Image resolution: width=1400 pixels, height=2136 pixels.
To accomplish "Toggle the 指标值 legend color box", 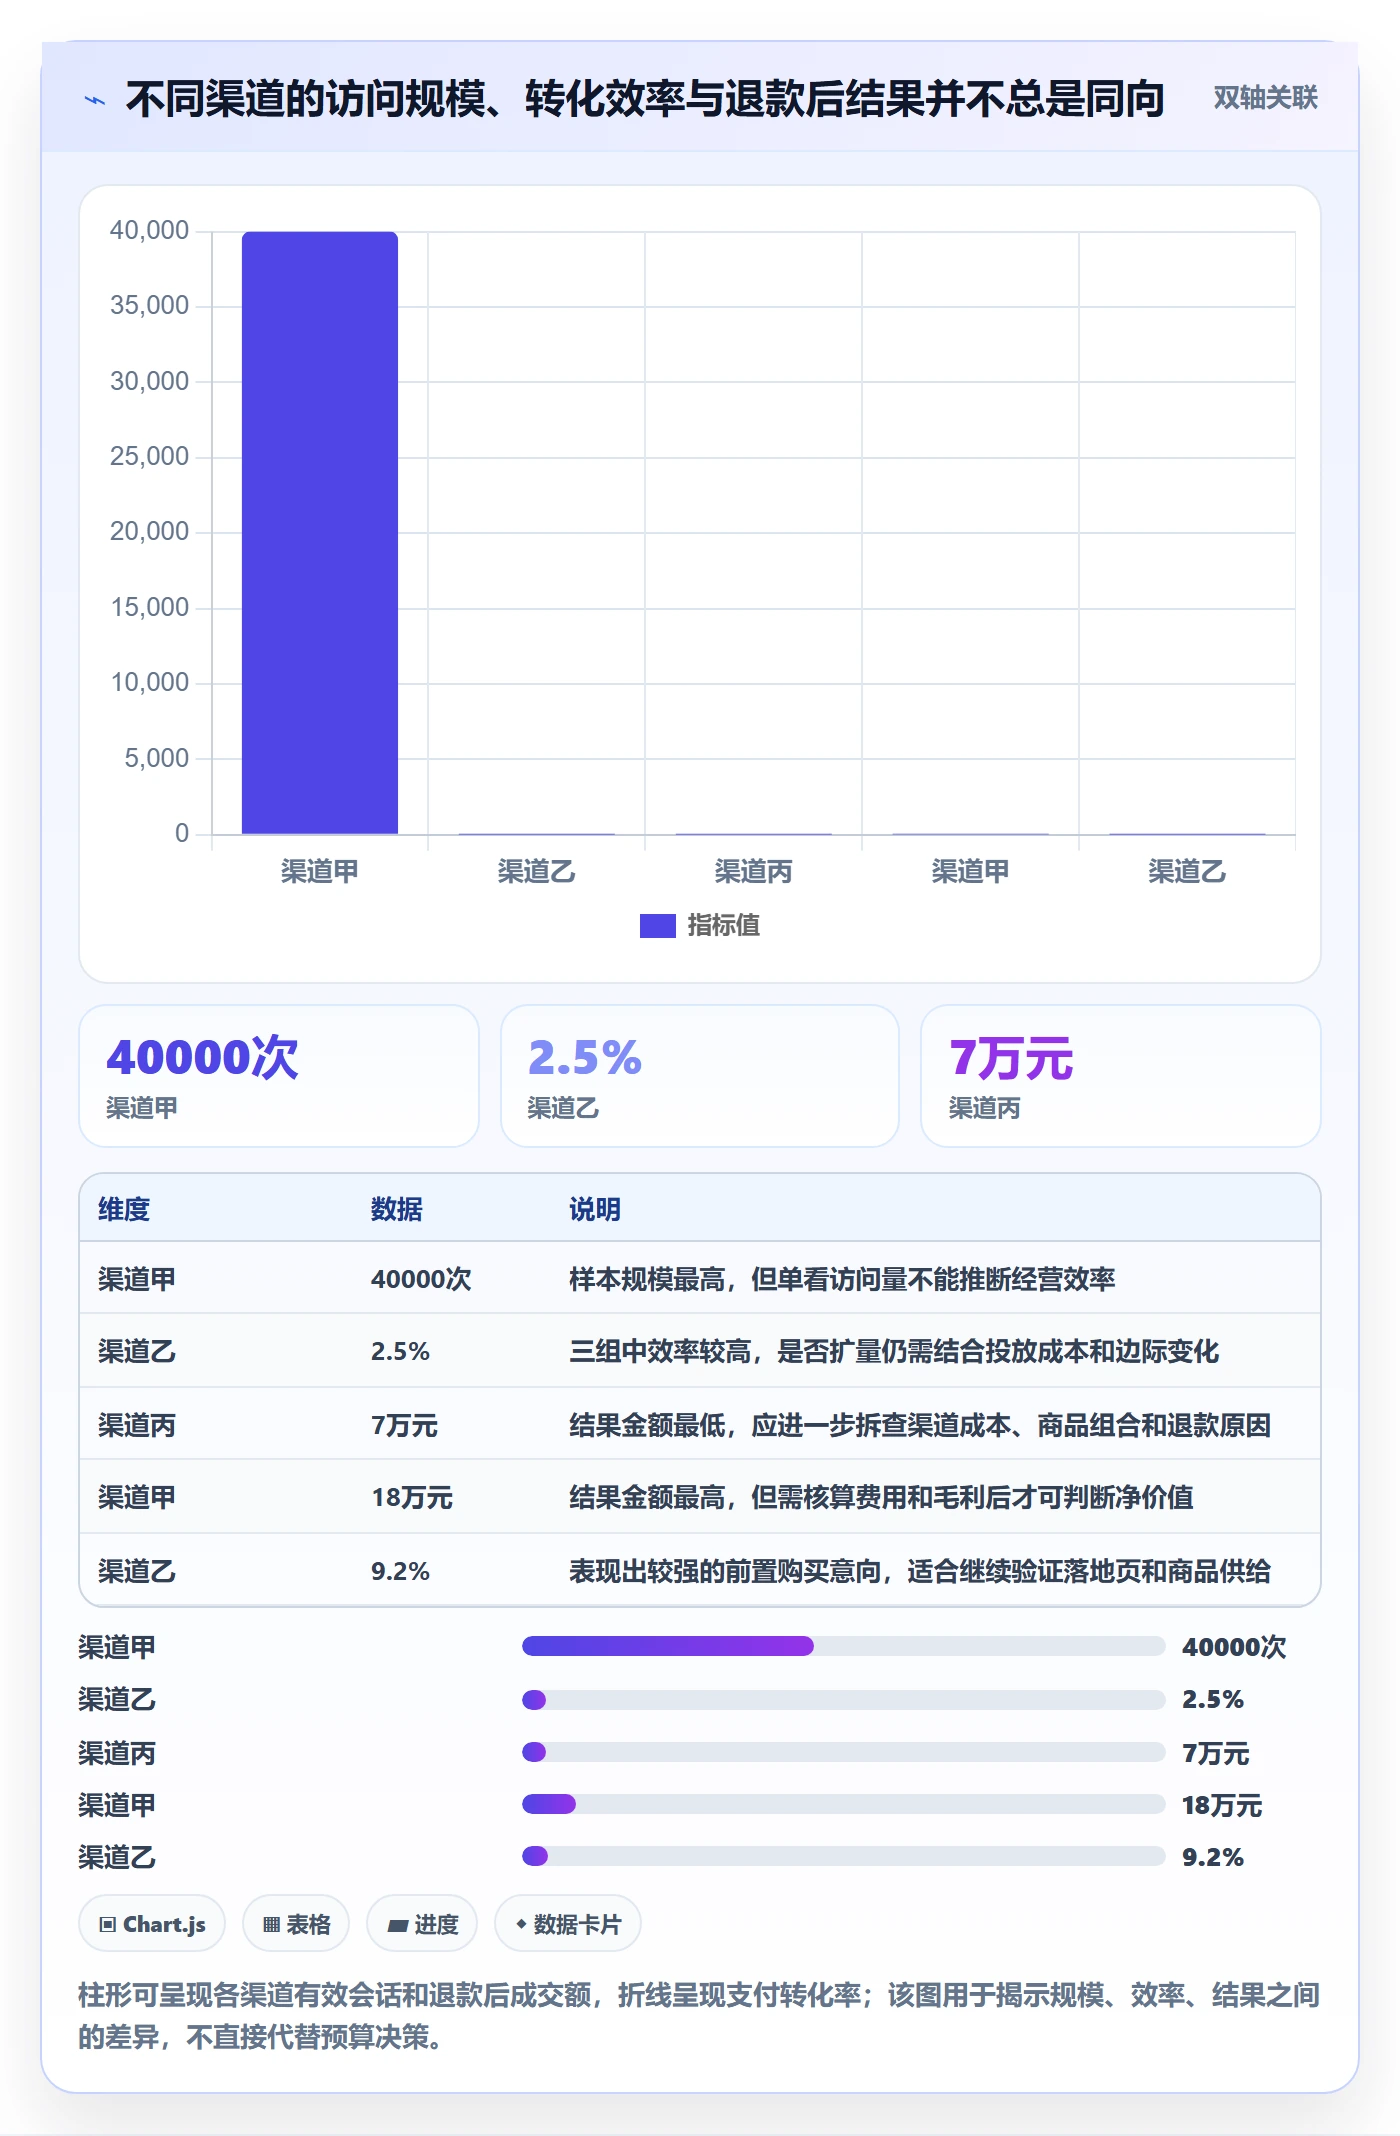I will pos(657,926).
